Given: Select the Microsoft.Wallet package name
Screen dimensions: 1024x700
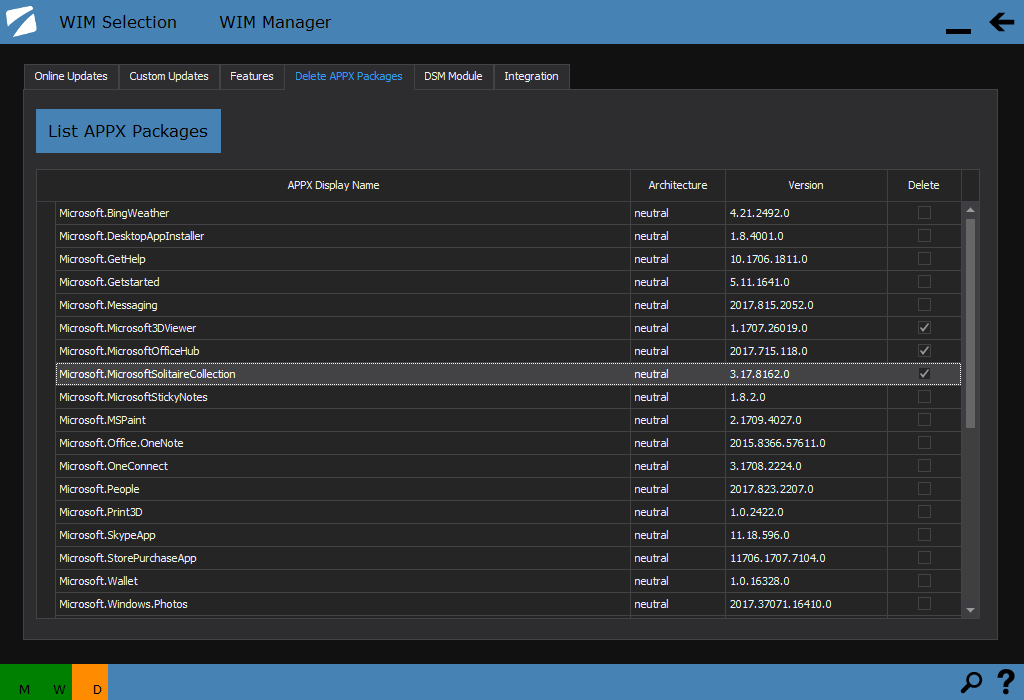Looking at the screenshot, I should [x=98, y=581].
